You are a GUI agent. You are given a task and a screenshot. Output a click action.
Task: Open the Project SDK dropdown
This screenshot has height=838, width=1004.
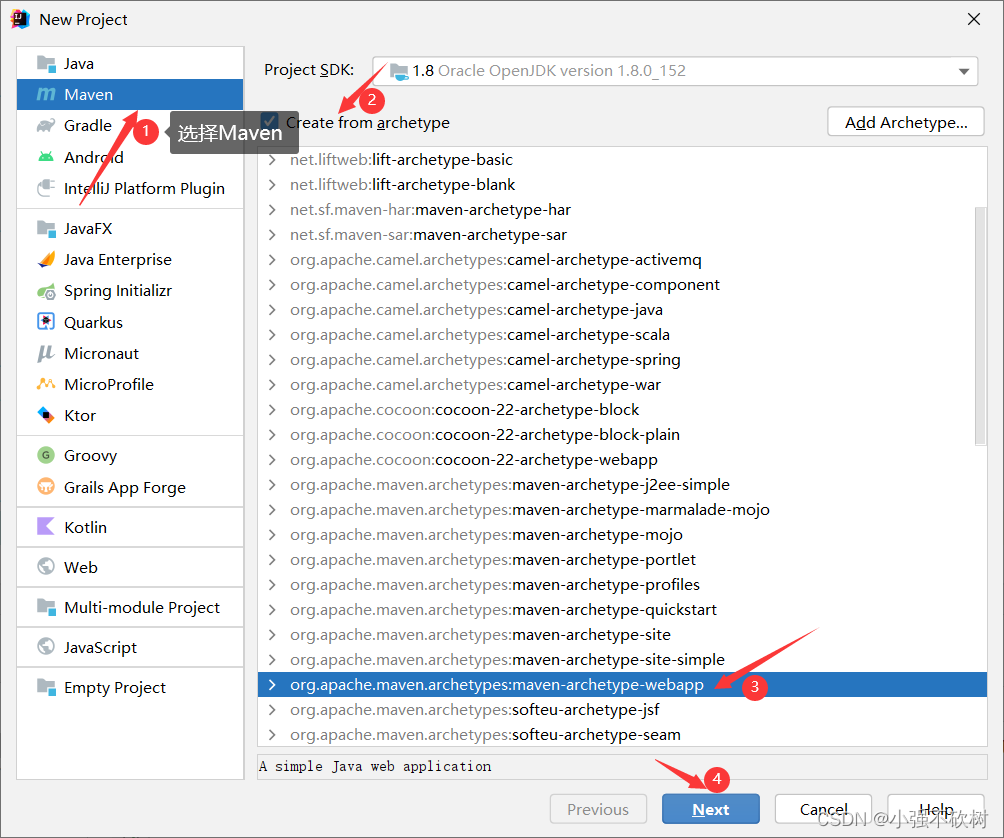pyautogui.click(x=961, y=71)
